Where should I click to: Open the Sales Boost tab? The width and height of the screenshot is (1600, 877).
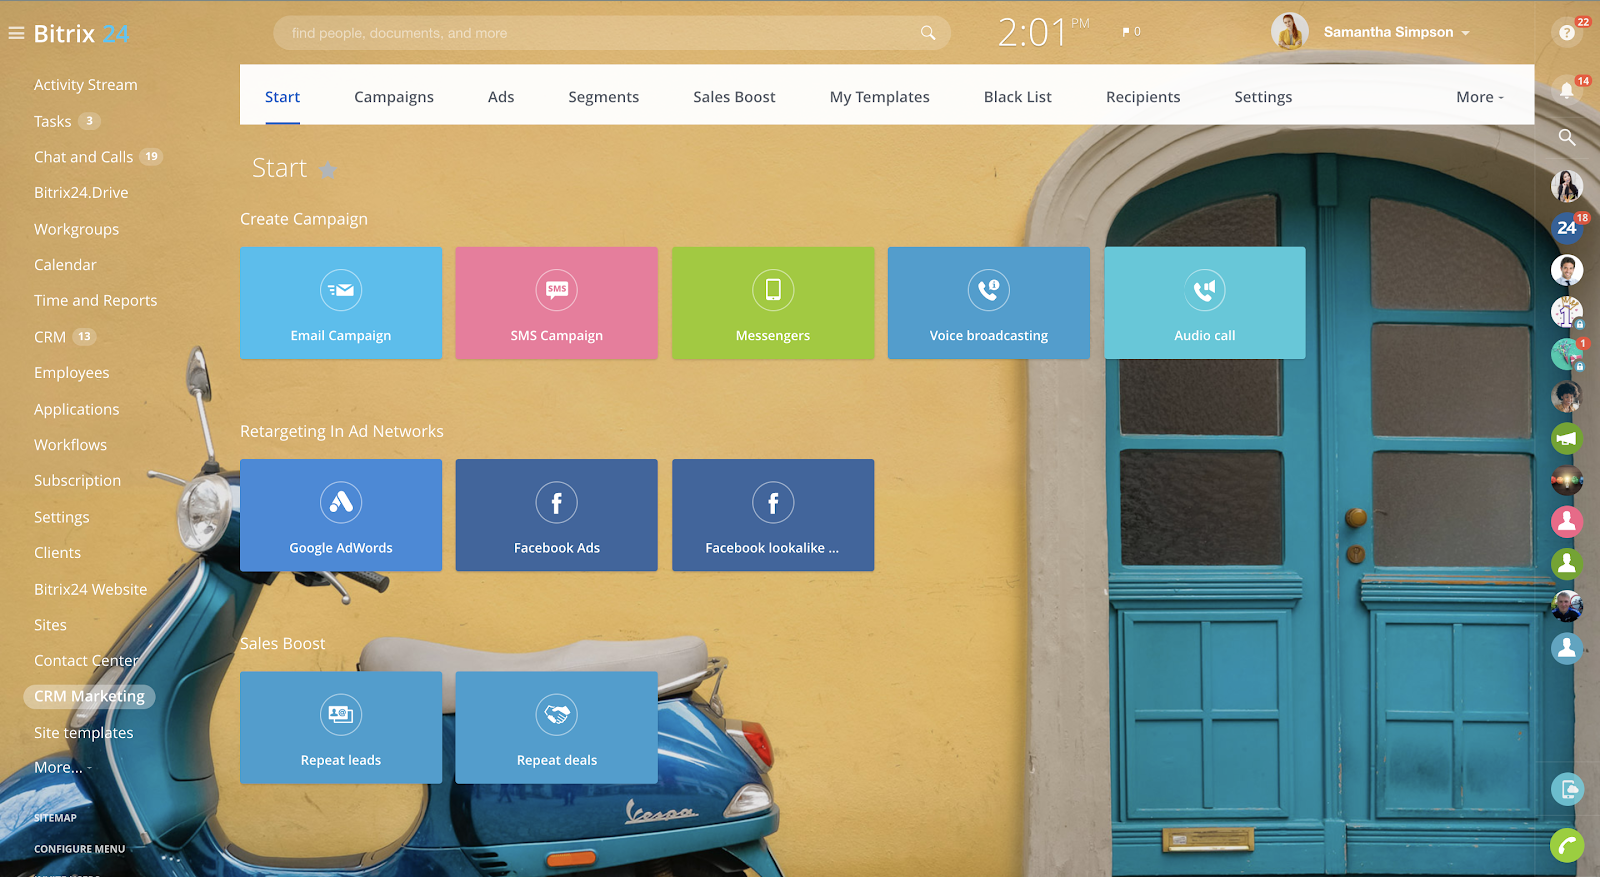(x=734, y=97)
